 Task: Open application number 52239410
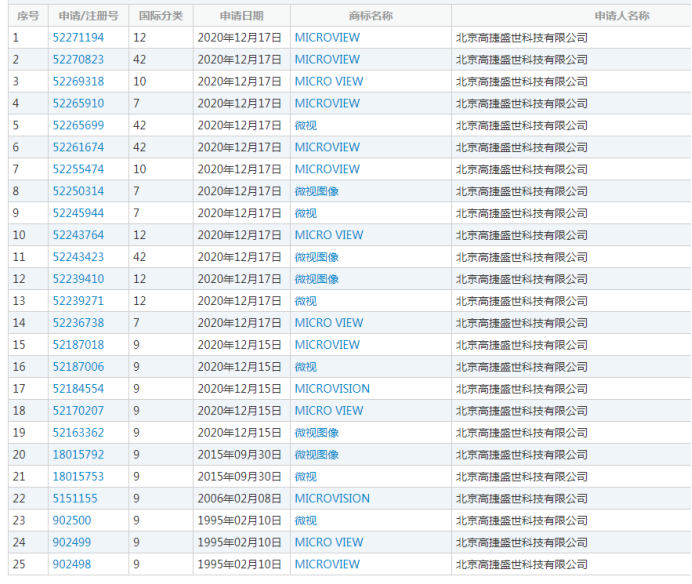[x=78, y=279]
